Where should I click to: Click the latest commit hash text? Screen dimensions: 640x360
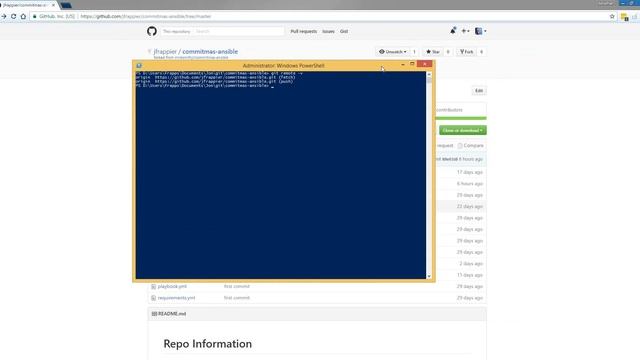(449, 159)
